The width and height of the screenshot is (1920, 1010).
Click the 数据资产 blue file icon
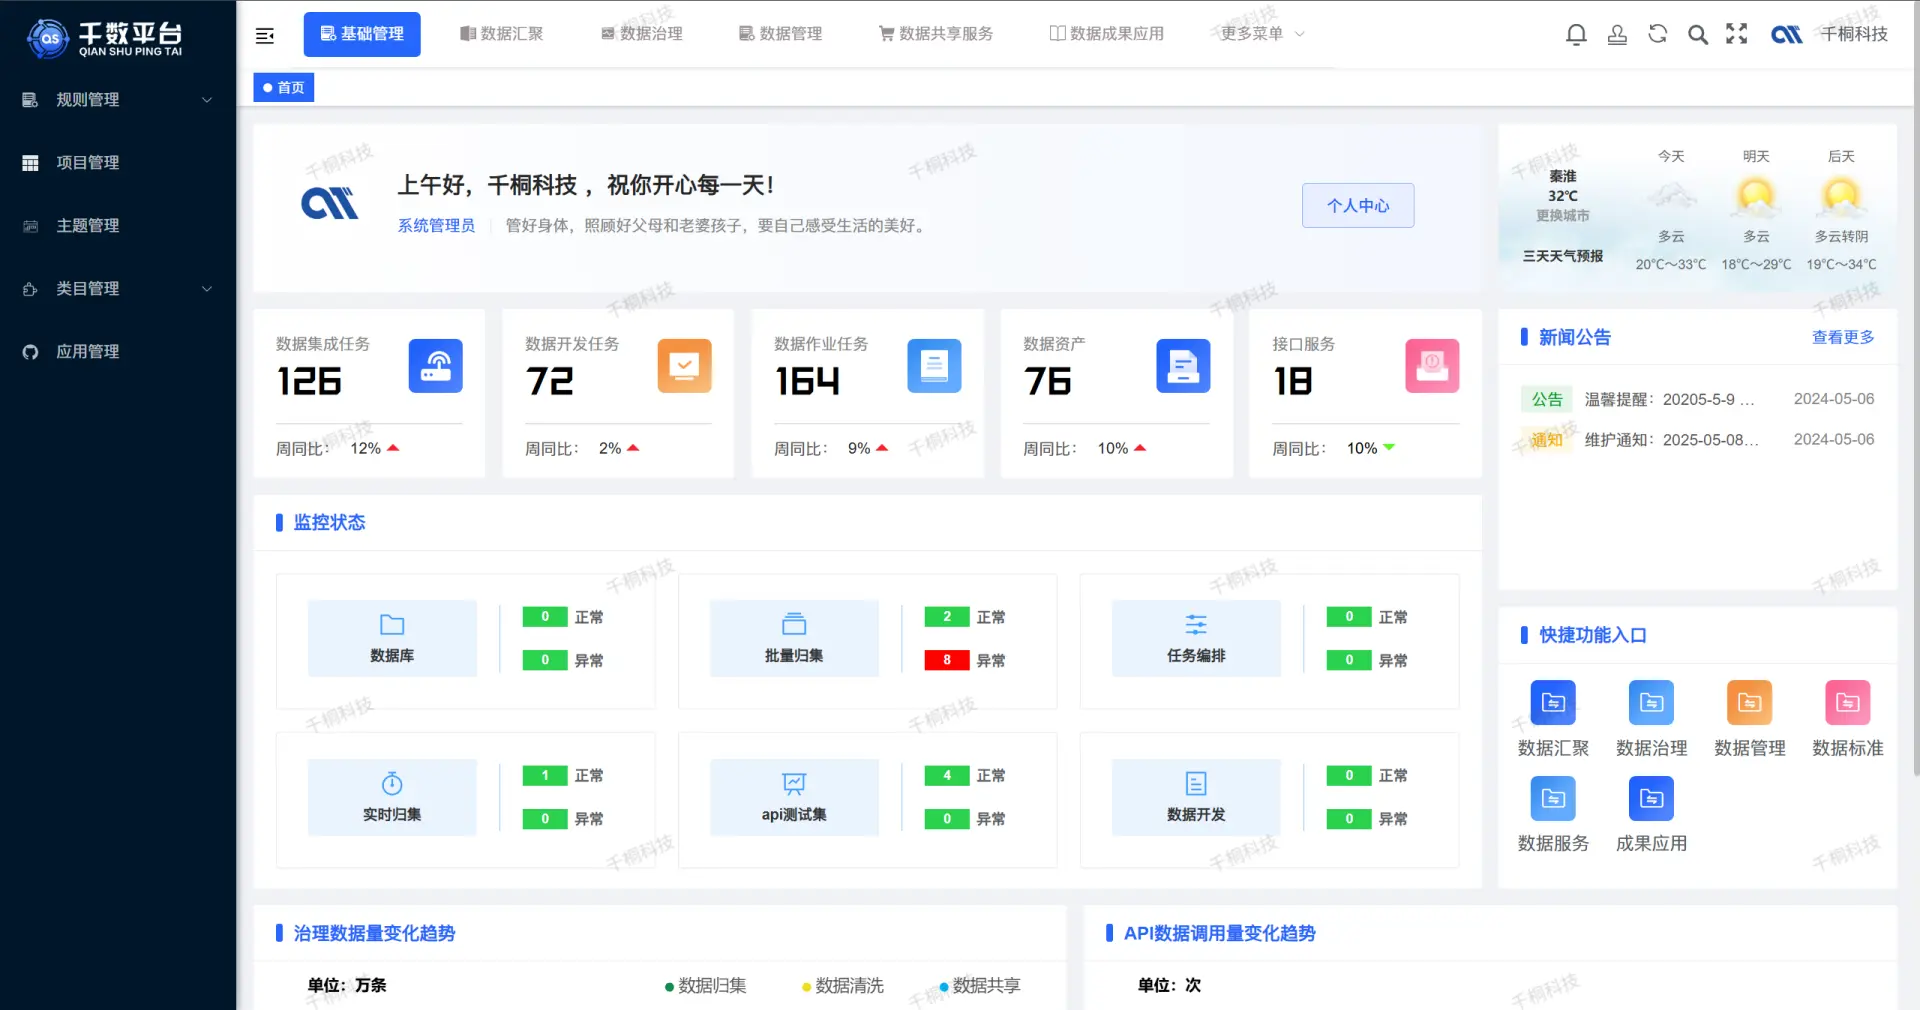click(1183, 366)
